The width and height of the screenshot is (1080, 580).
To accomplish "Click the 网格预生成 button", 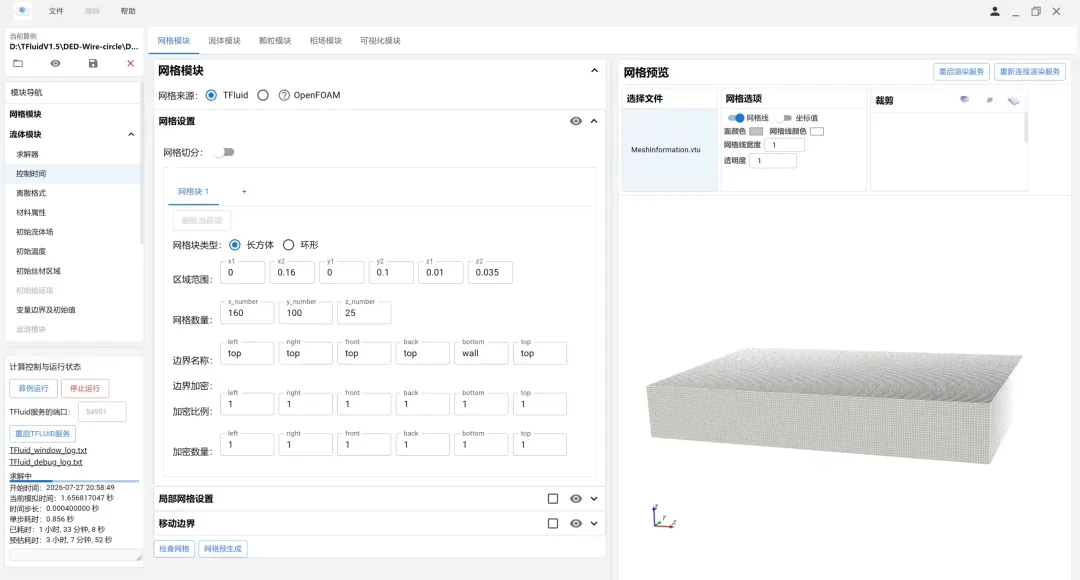I will pyautogui.click(x=223, y=549).
